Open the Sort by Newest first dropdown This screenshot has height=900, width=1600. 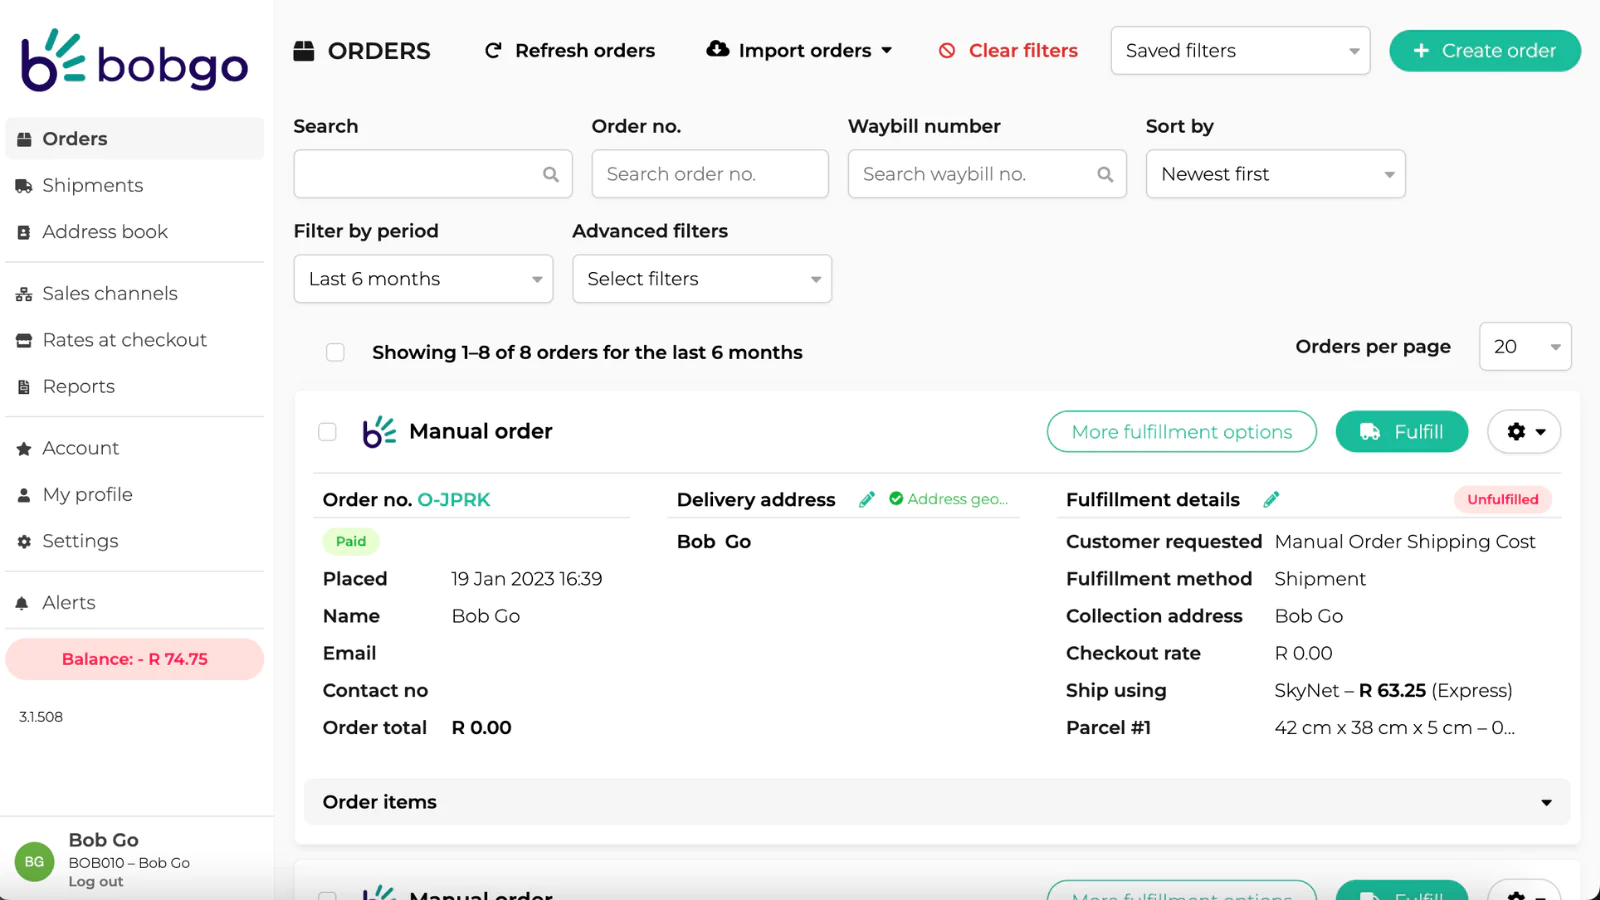click(x=1275, y=174)
